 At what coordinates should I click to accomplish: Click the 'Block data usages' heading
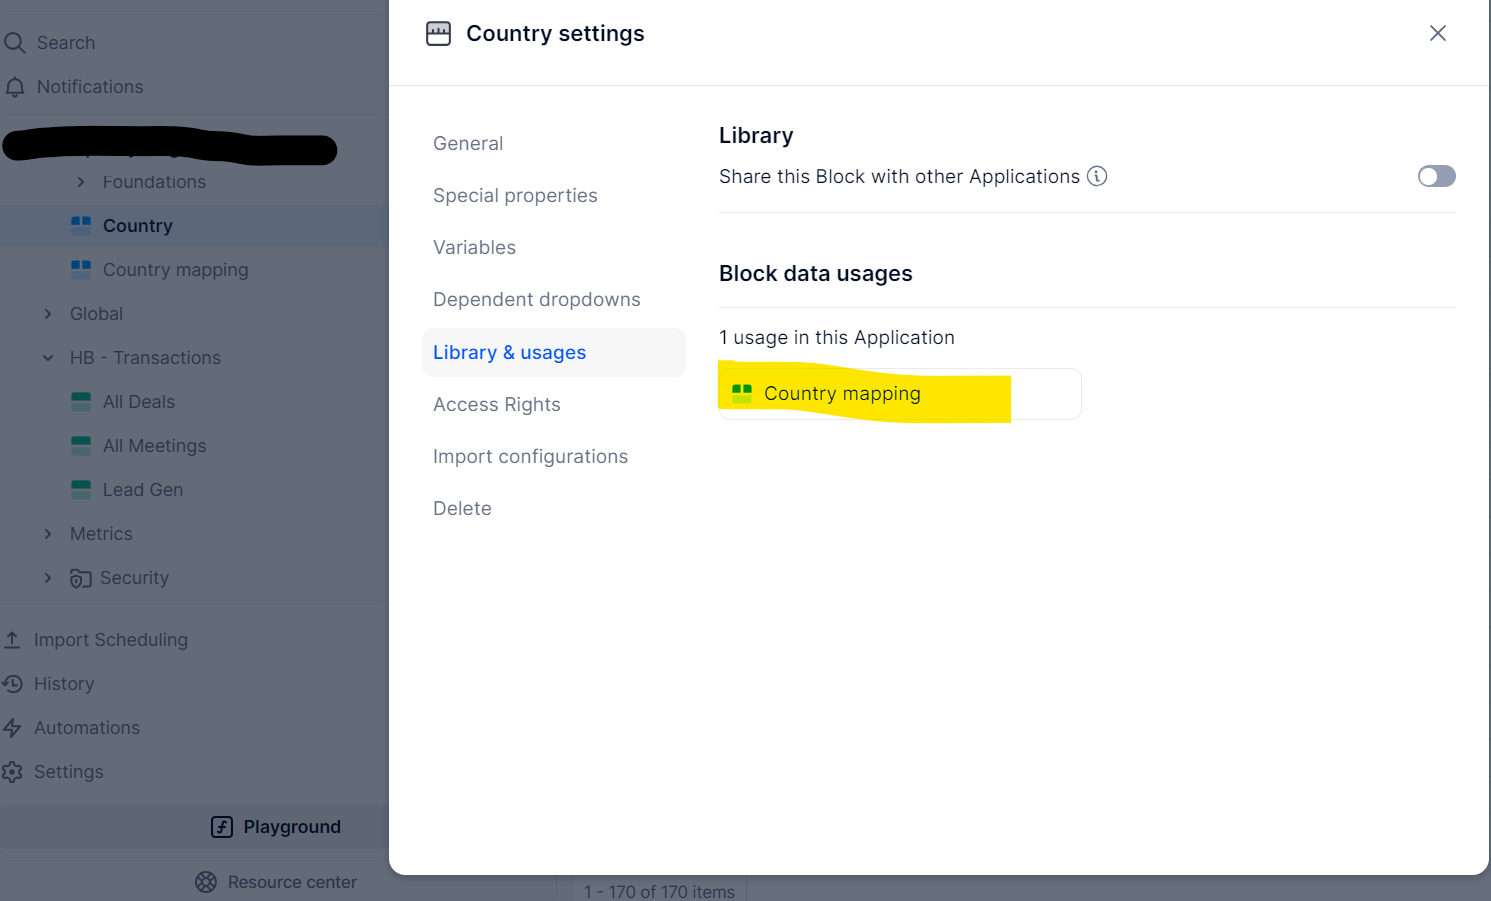[816, 274]
